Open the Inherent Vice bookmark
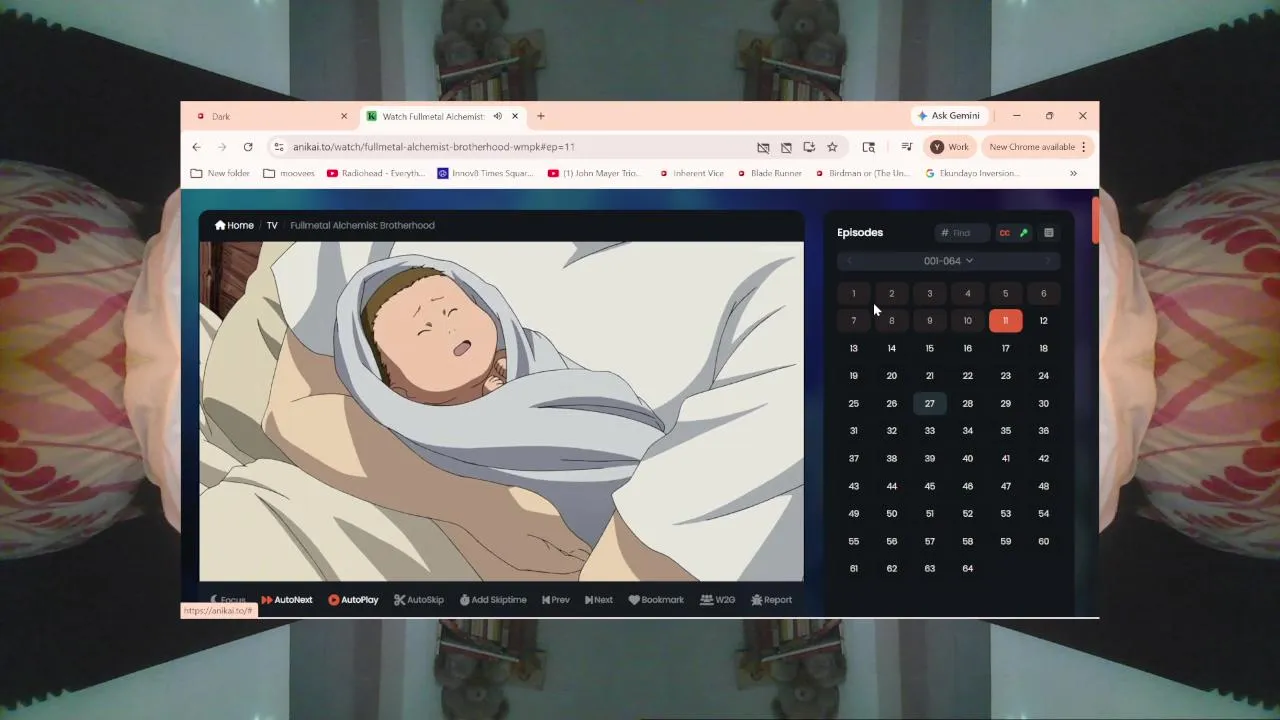 click(692, 173)
